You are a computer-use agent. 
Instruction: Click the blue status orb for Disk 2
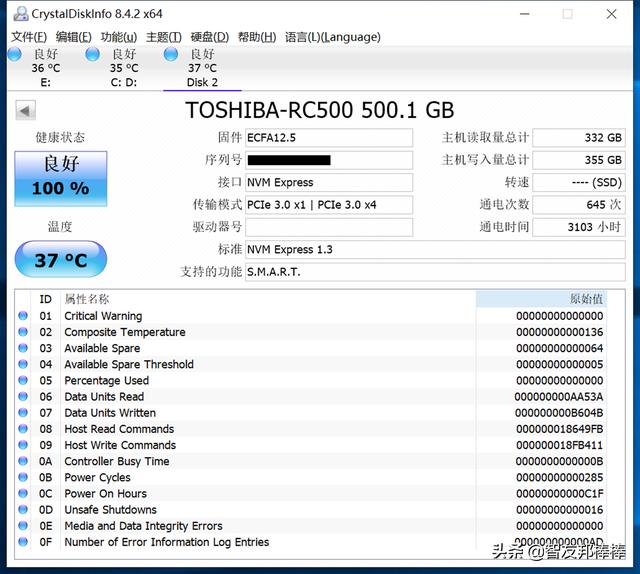171,54
